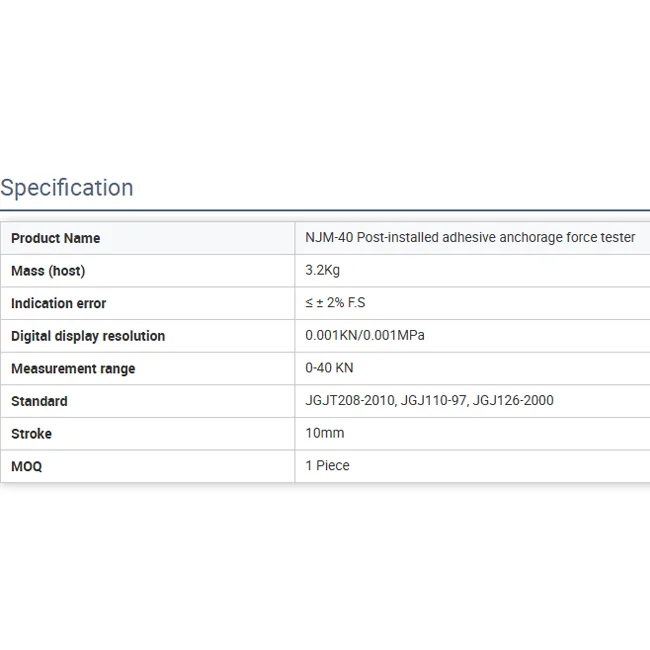
Task: Click the 0.001KN resolution text
Action: pyautogui.click(x=333, y=336)
